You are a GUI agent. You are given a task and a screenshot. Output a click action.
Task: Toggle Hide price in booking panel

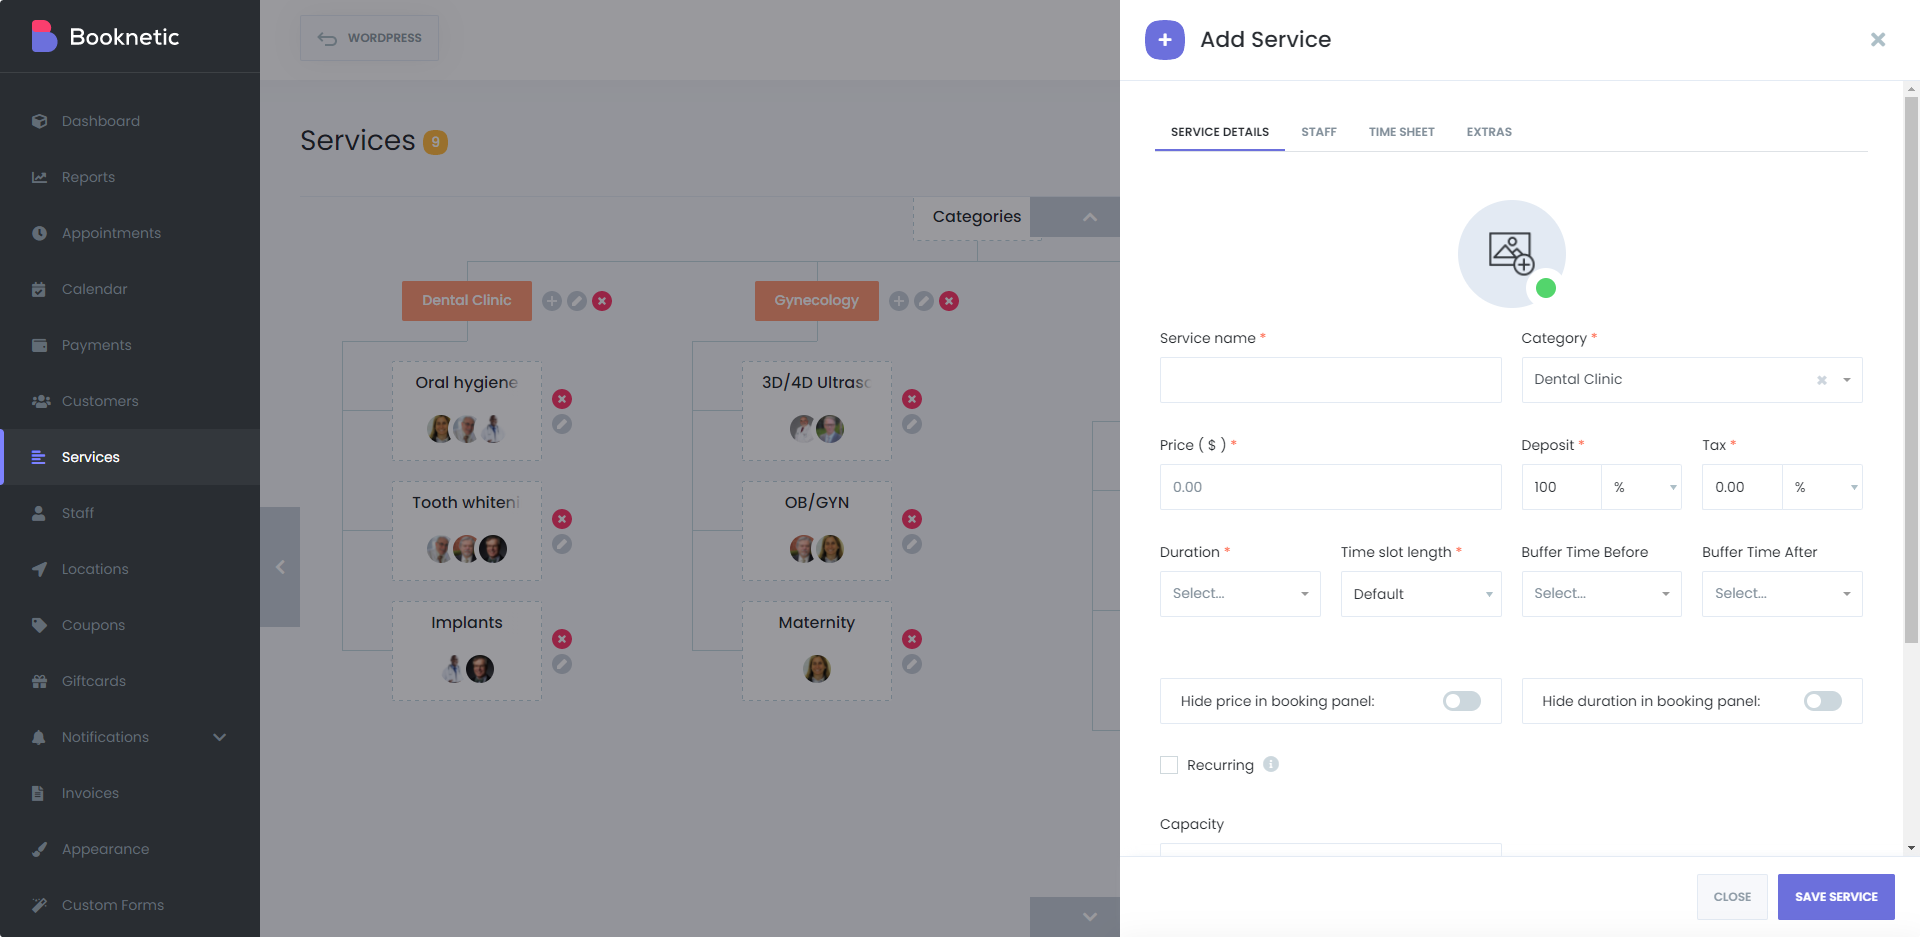coord(1461,701)
